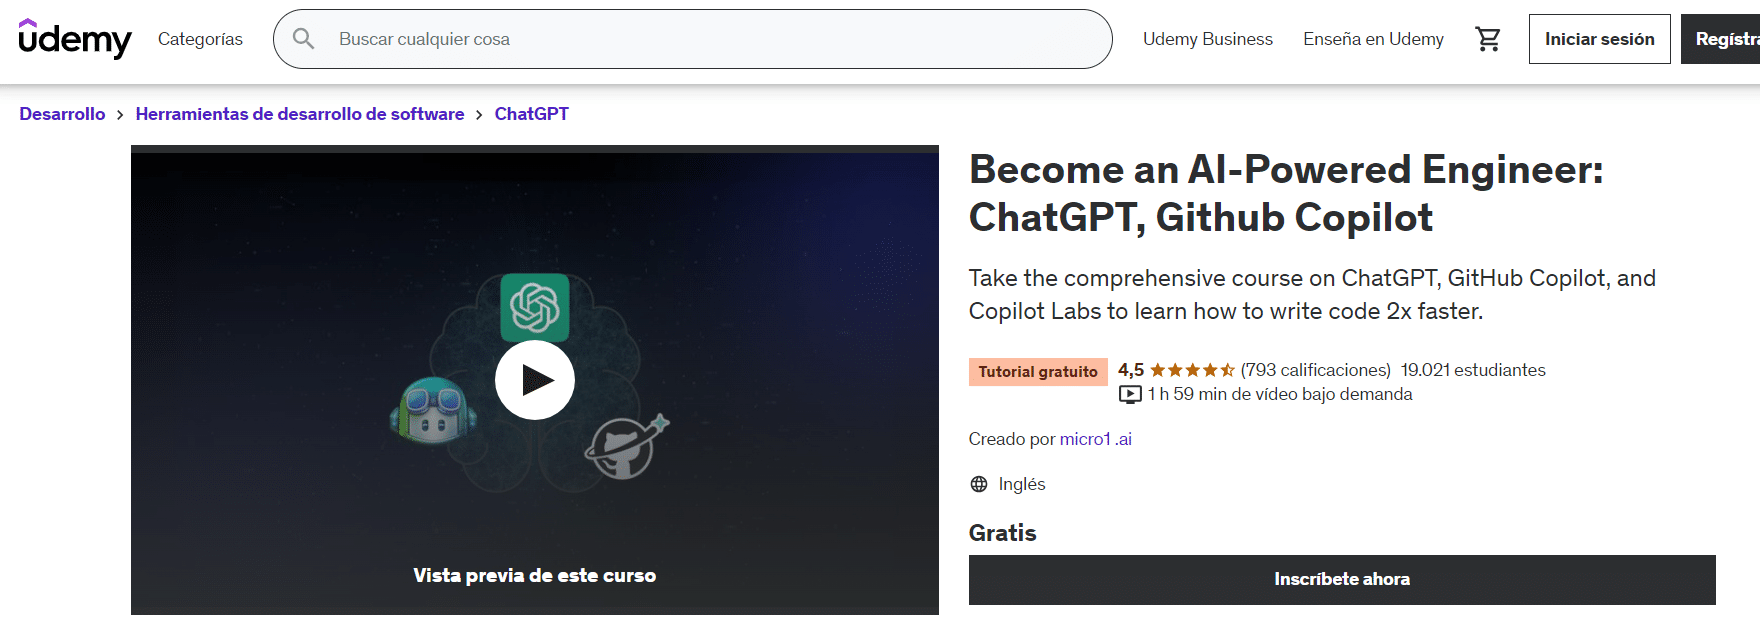
Task: Go to the Desarrollo breadcrumb category
Action: [62, 113]
